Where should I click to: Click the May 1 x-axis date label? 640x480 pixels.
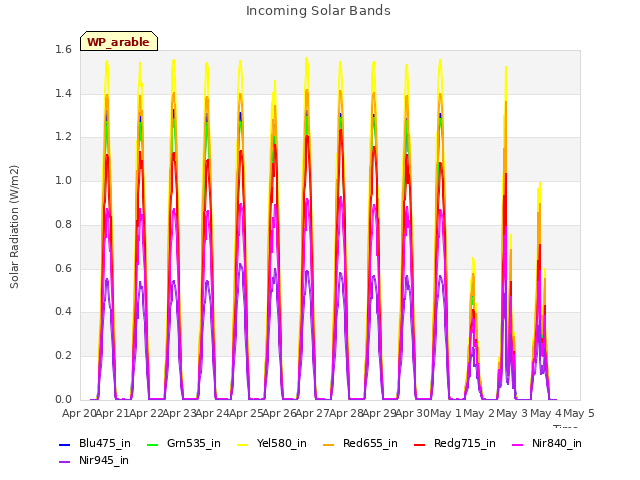[x=446, y=414]
